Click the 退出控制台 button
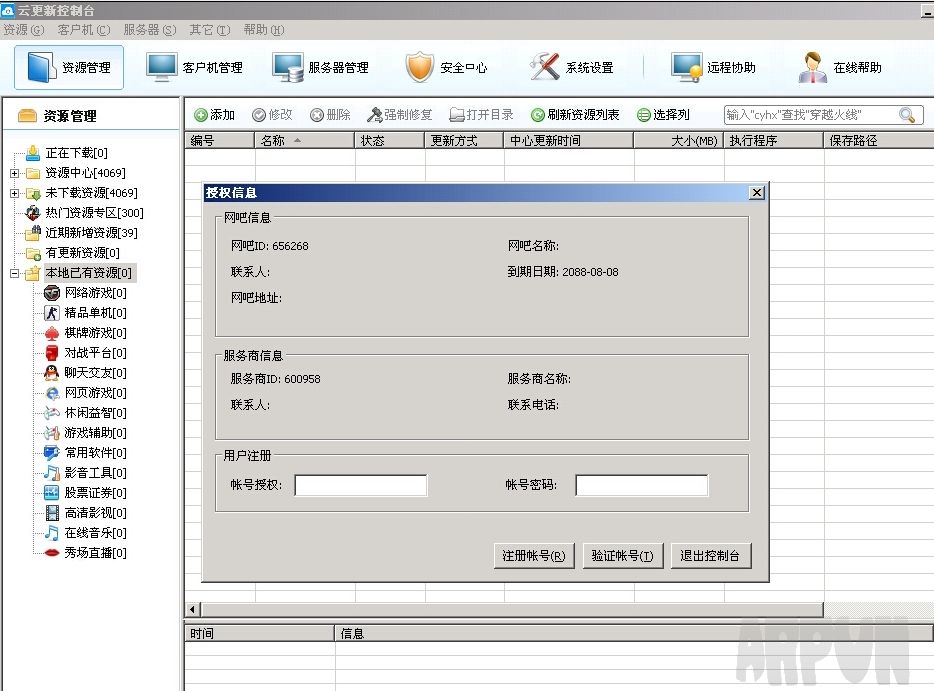934x691 pixels. pos(711,556)
